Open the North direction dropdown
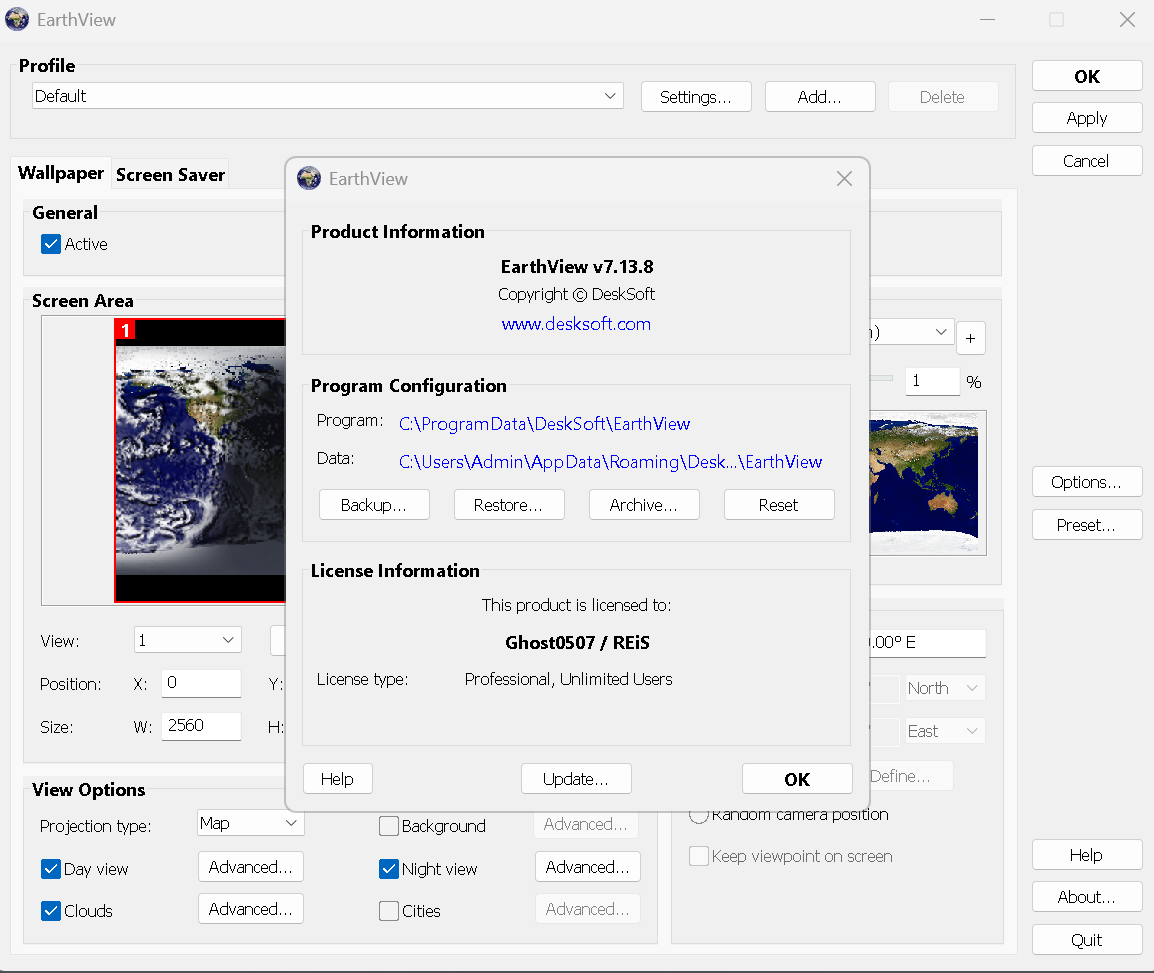Screen dimensions: 1154x973 pyautogui.click(x=945, y=688)
